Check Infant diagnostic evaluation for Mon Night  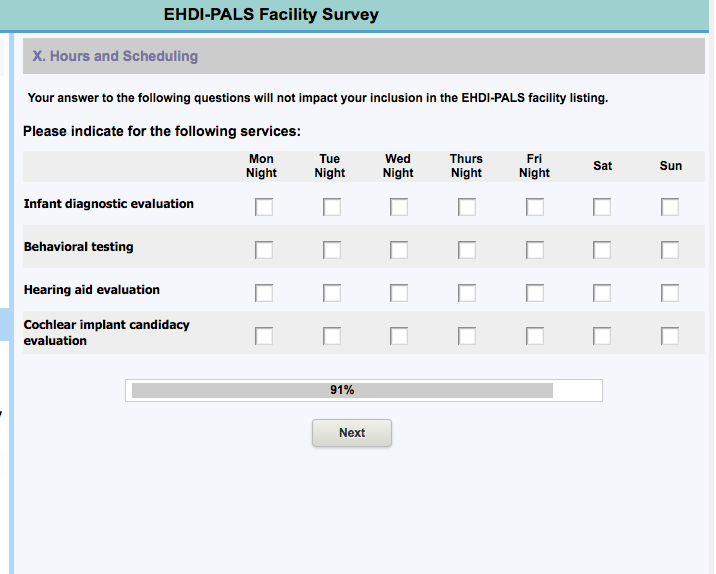264,207
